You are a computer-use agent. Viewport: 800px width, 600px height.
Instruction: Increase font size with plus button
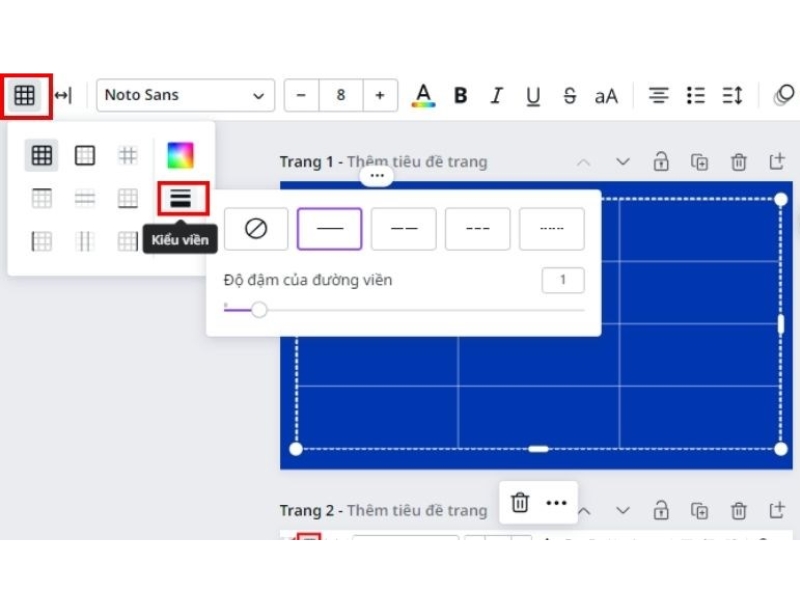pyautogui.click(x=380, y=96)
